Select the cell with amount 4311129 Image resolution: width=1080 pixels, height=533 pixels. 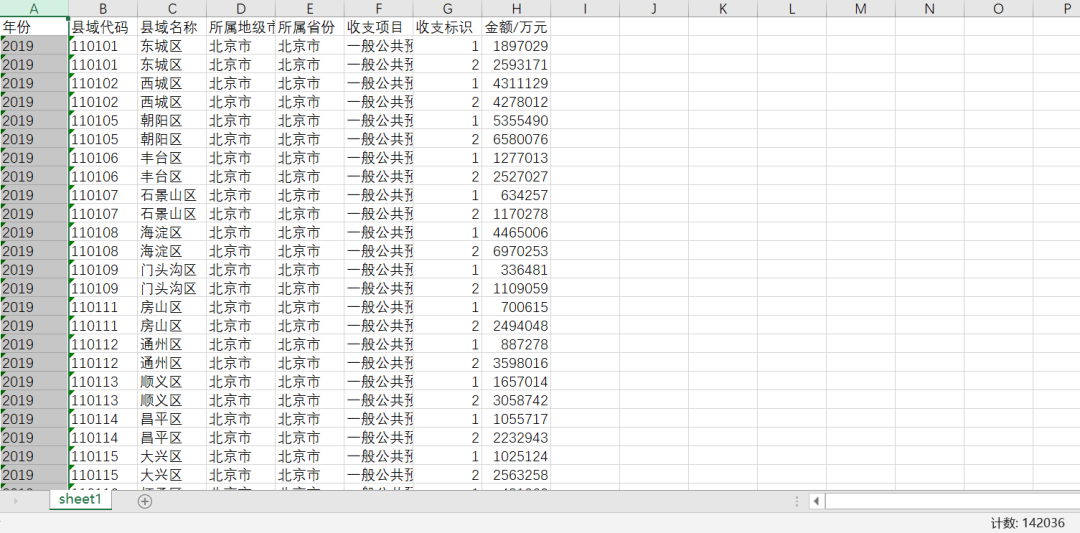[517, 83]
